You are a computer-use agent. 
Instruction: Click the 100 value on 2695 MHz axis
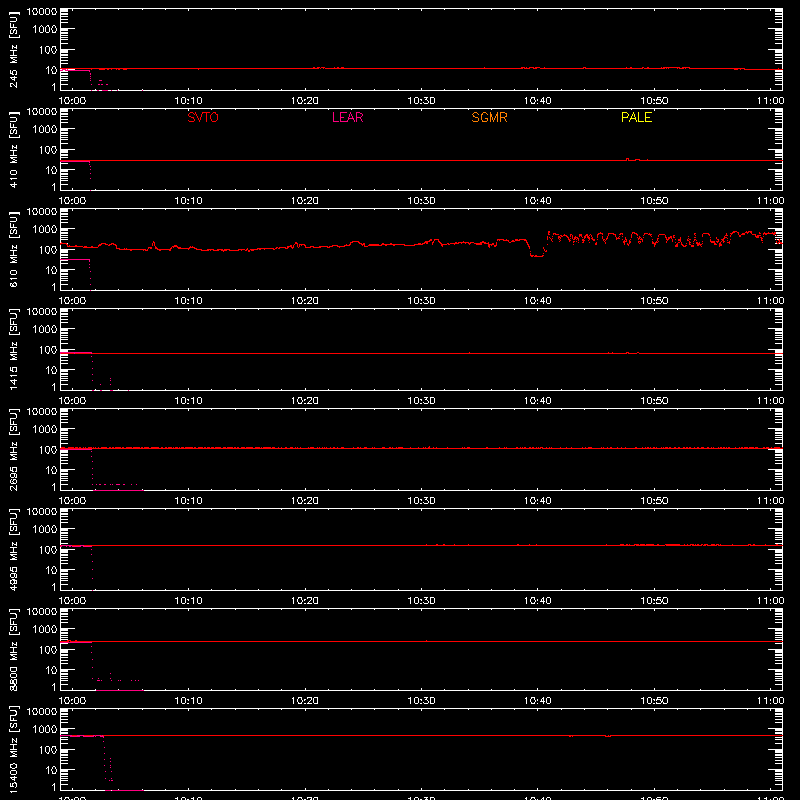[48, 450]
